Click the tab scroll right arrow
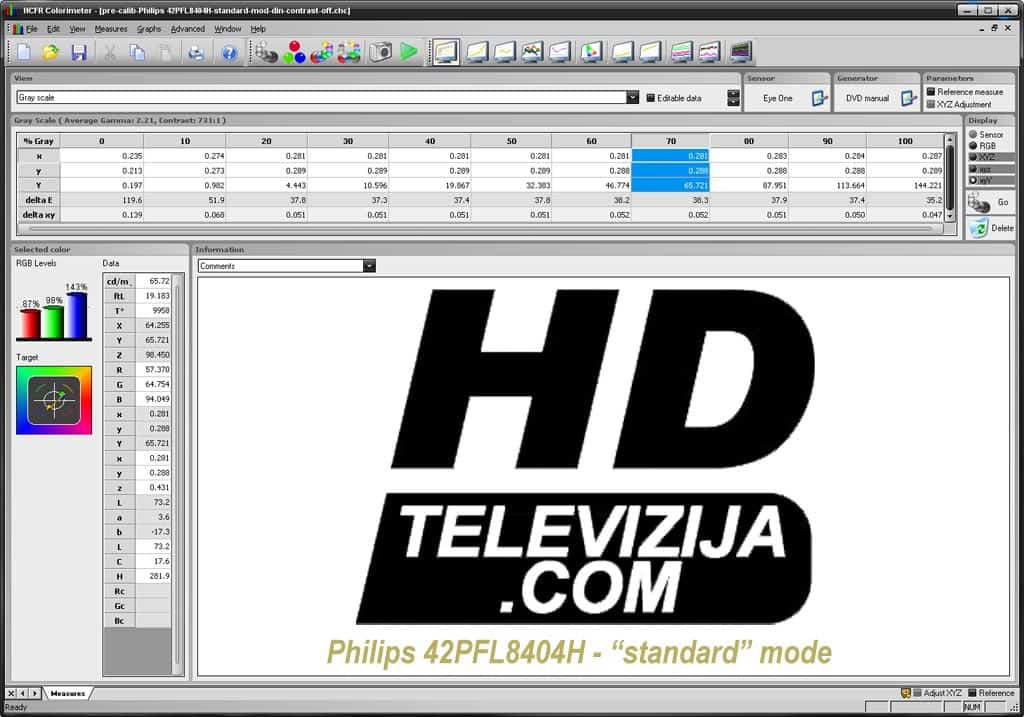1024x717 pixels. tap(35, 693)
